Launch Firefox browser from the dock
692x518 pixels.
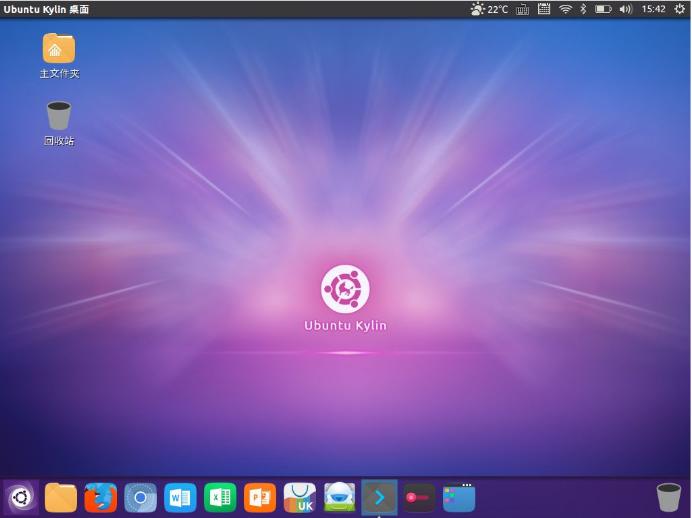100,497
